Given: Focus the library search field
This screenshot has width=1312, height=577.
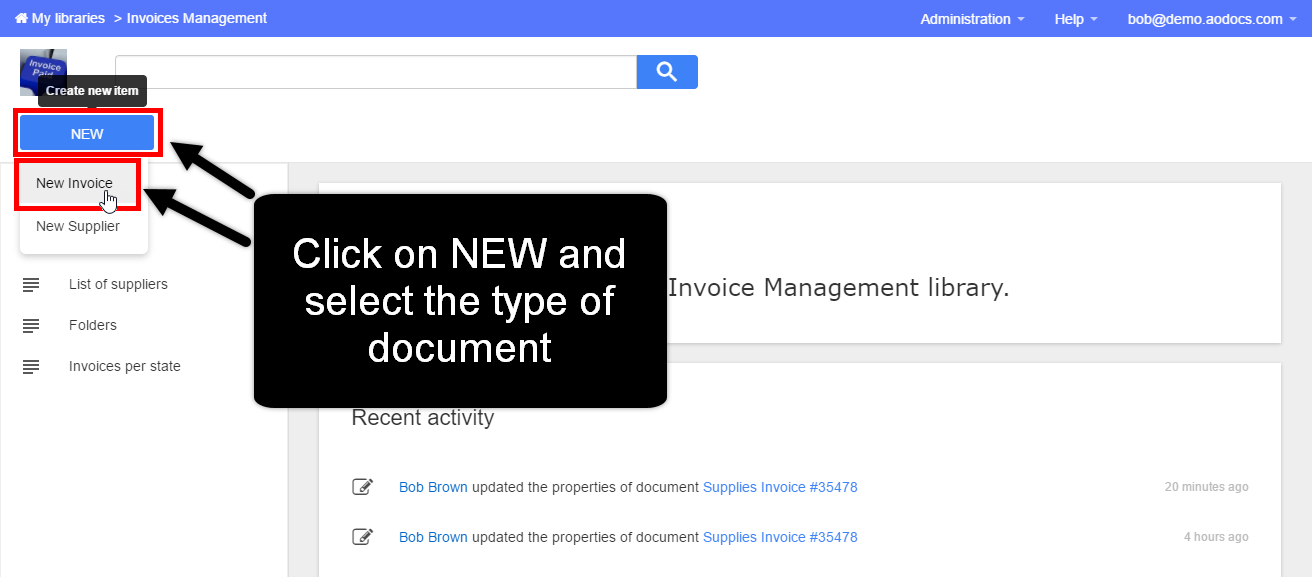Looking at the screenshot, I should pos(376,72).
